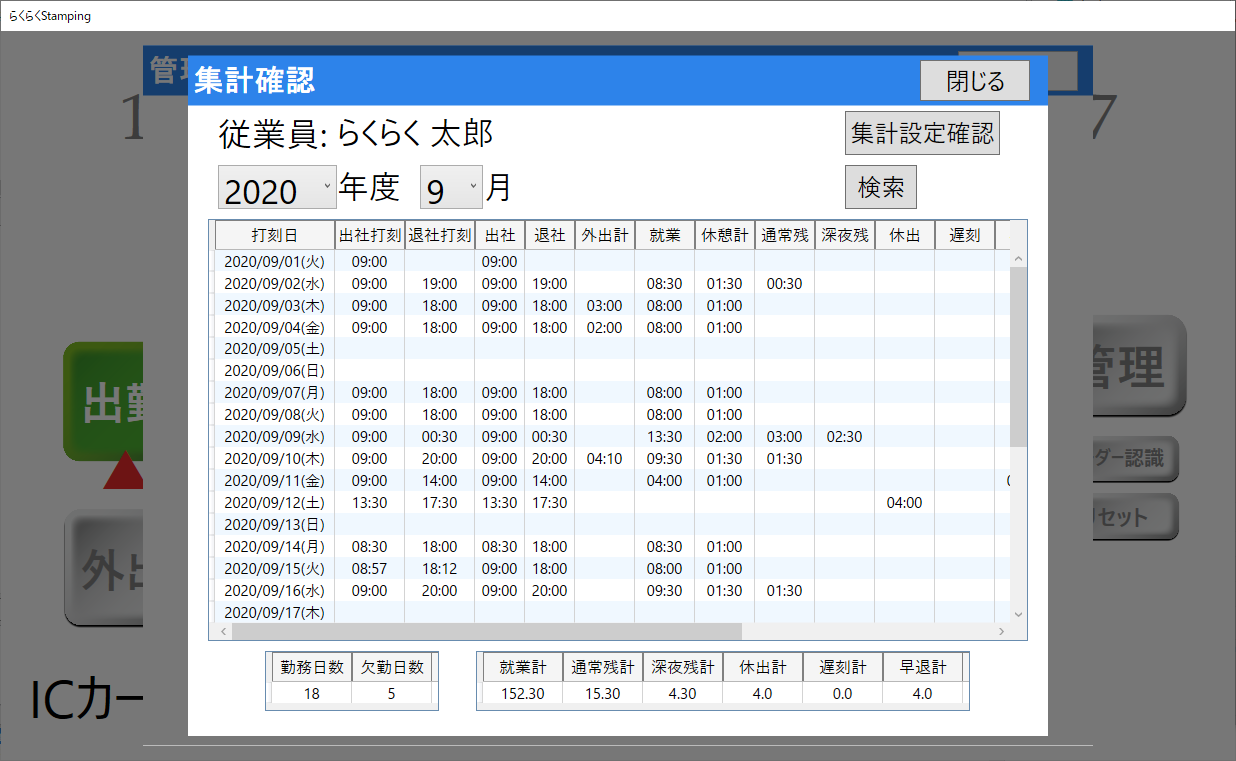The height and width of the screenshot is (761, 1236).
Task: Click the 就業 column header
Action: [664, 236]
